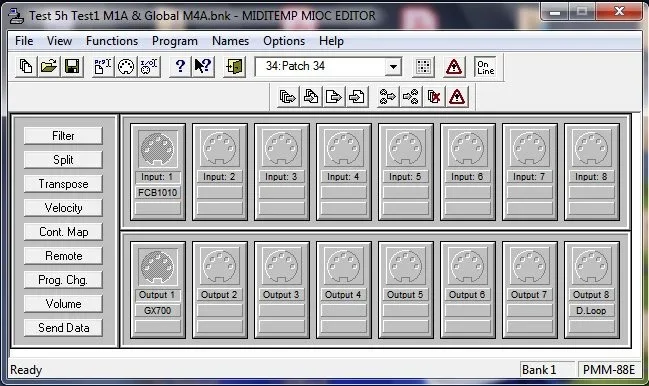Click the Cont. Map button
649x386 pixels.
coord(63,232)
